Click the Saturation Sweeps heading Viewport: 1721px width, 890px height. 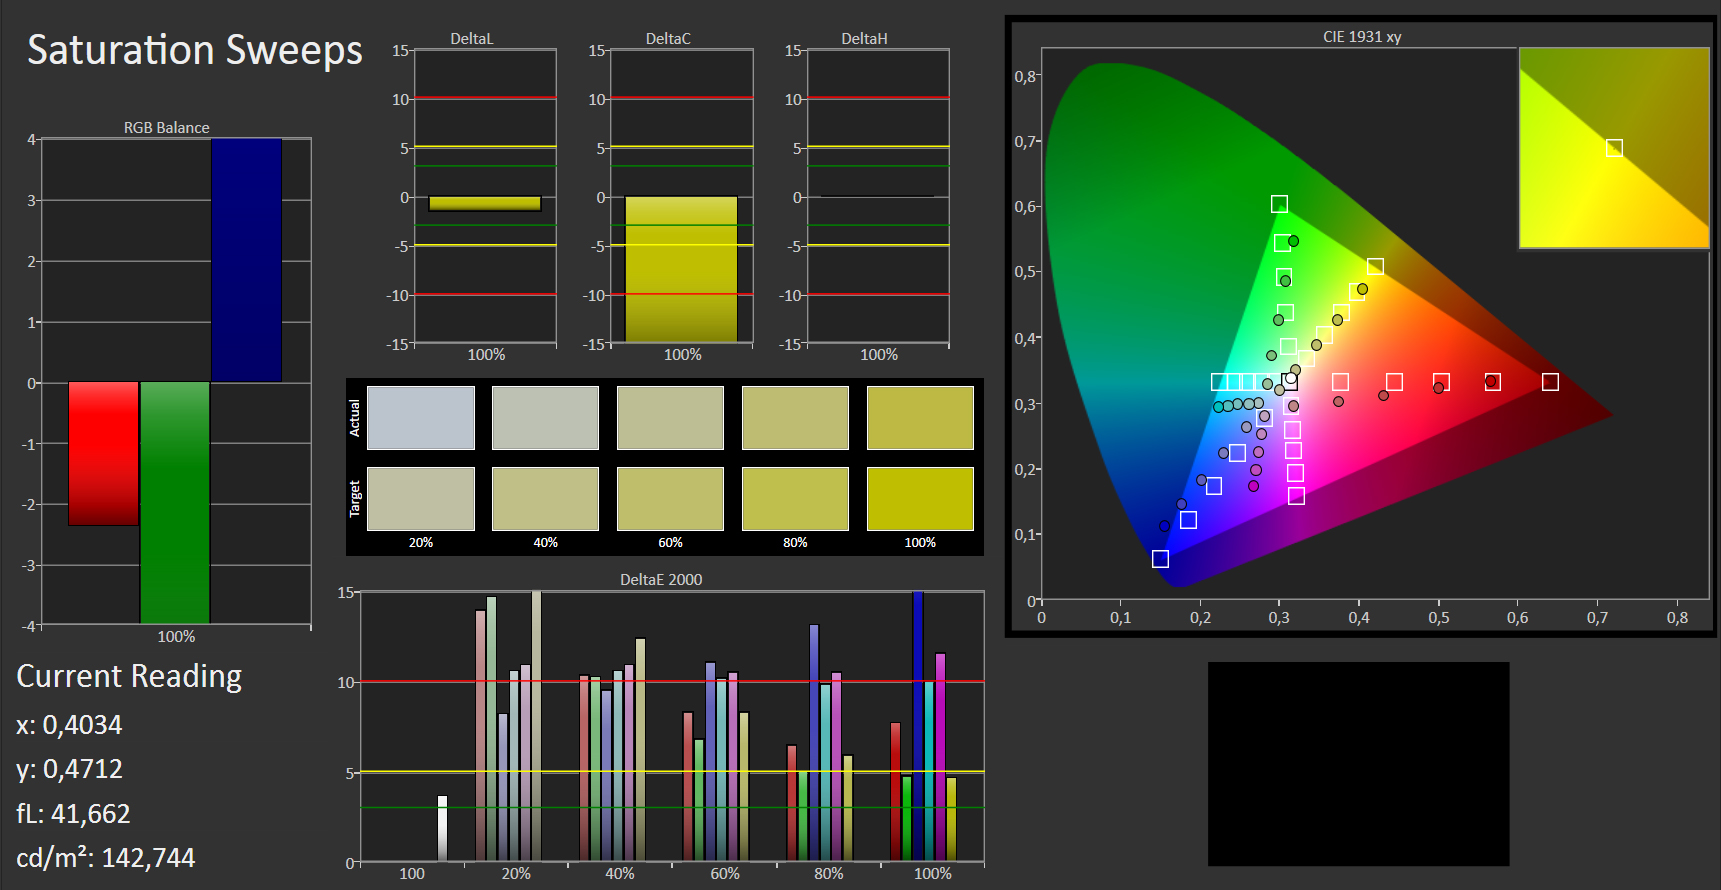pyautogui.click(x=195, y=50)
